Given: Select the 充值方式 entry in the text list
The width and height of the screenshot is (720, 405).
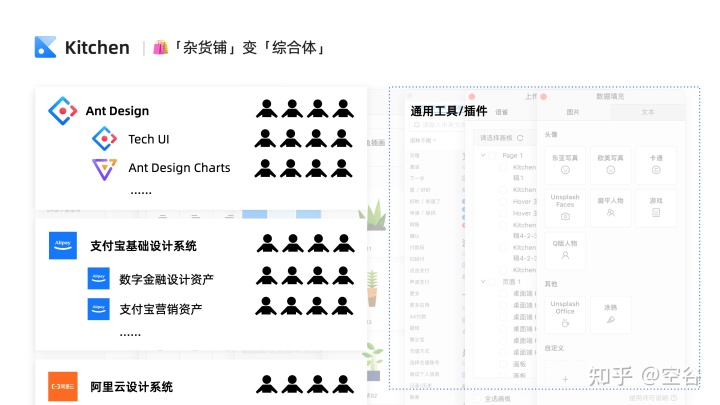Looking at the screenshot, I should click(x=419, y=351).
